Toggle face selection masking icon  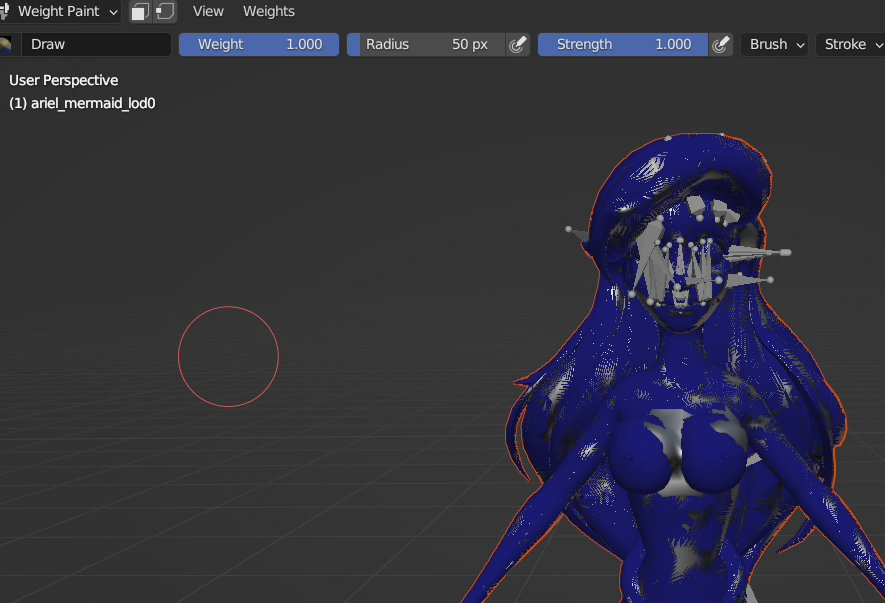coord(141,12)
